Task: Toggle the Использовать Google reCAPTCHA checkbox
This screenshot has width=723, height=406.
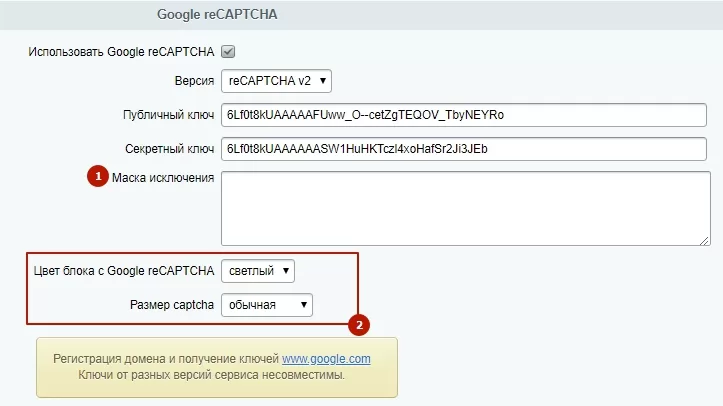Action: click(x=228, y=52)
